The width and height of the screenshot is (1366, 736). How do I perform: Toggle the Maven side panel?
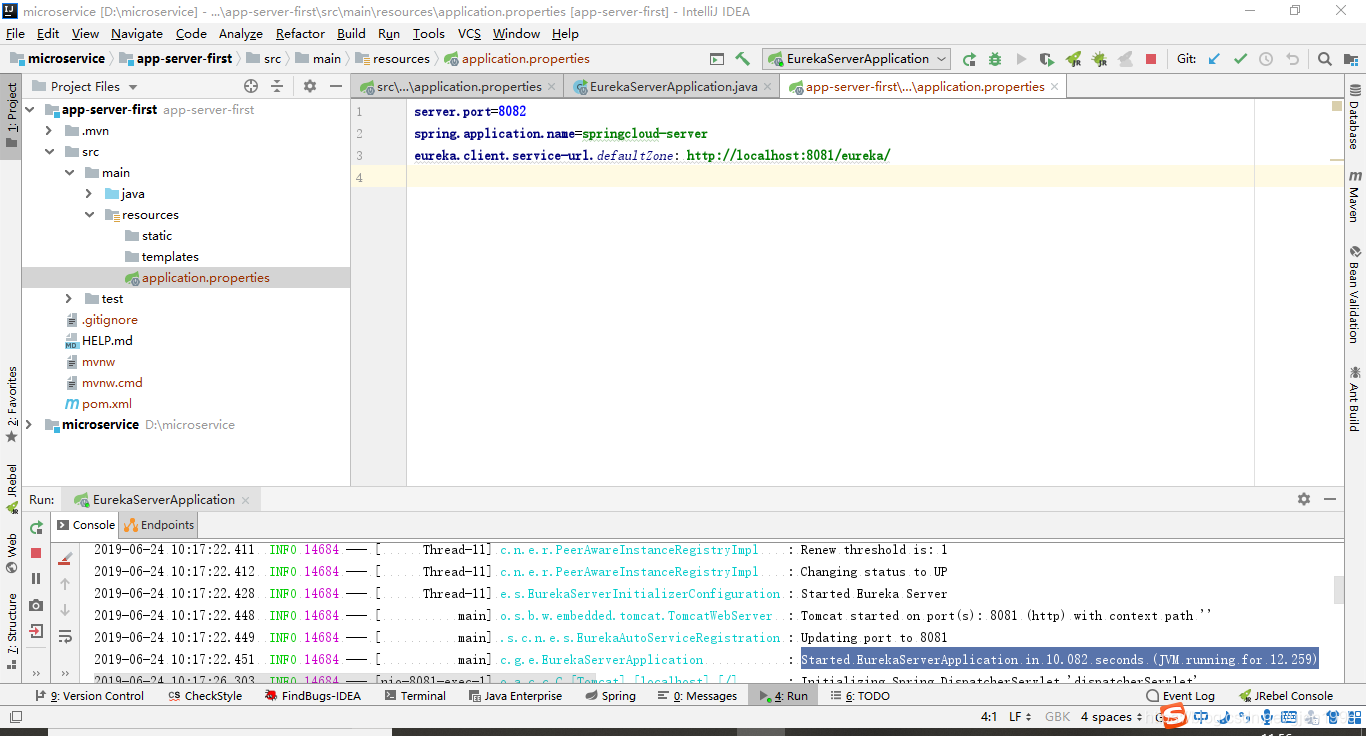(x=1355, y=196)
